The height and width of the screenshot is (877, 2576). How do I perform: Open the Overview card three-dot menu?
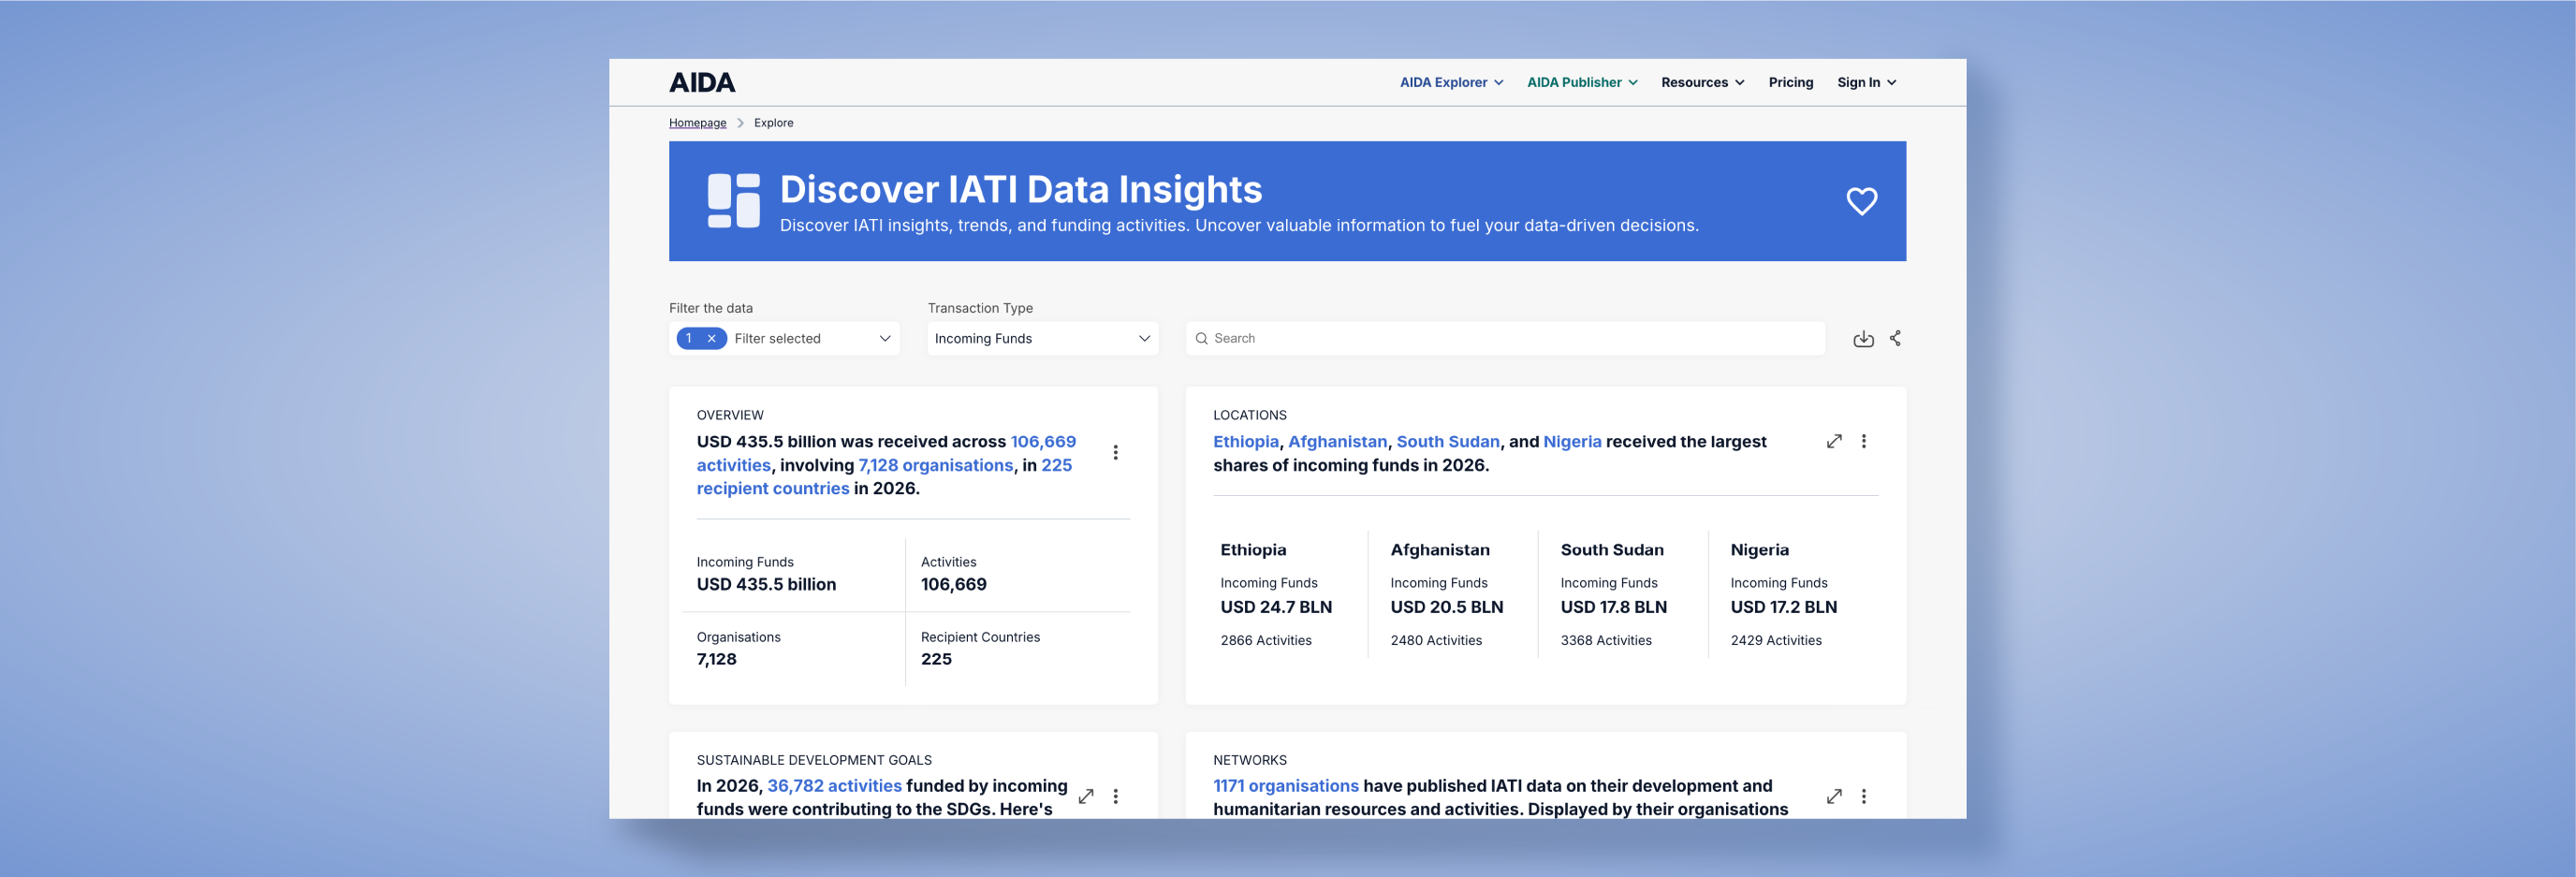(1115, 452)
